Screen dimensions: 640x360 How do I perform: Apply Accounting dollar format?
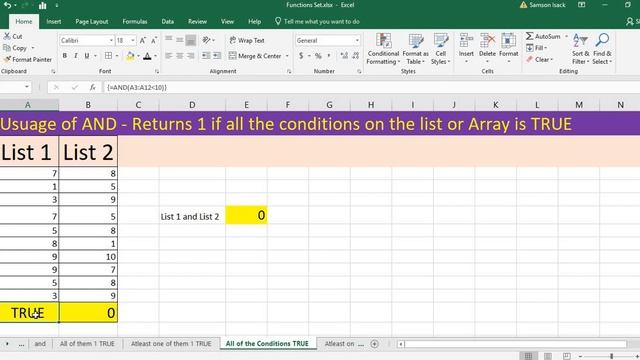pos(301,56)
